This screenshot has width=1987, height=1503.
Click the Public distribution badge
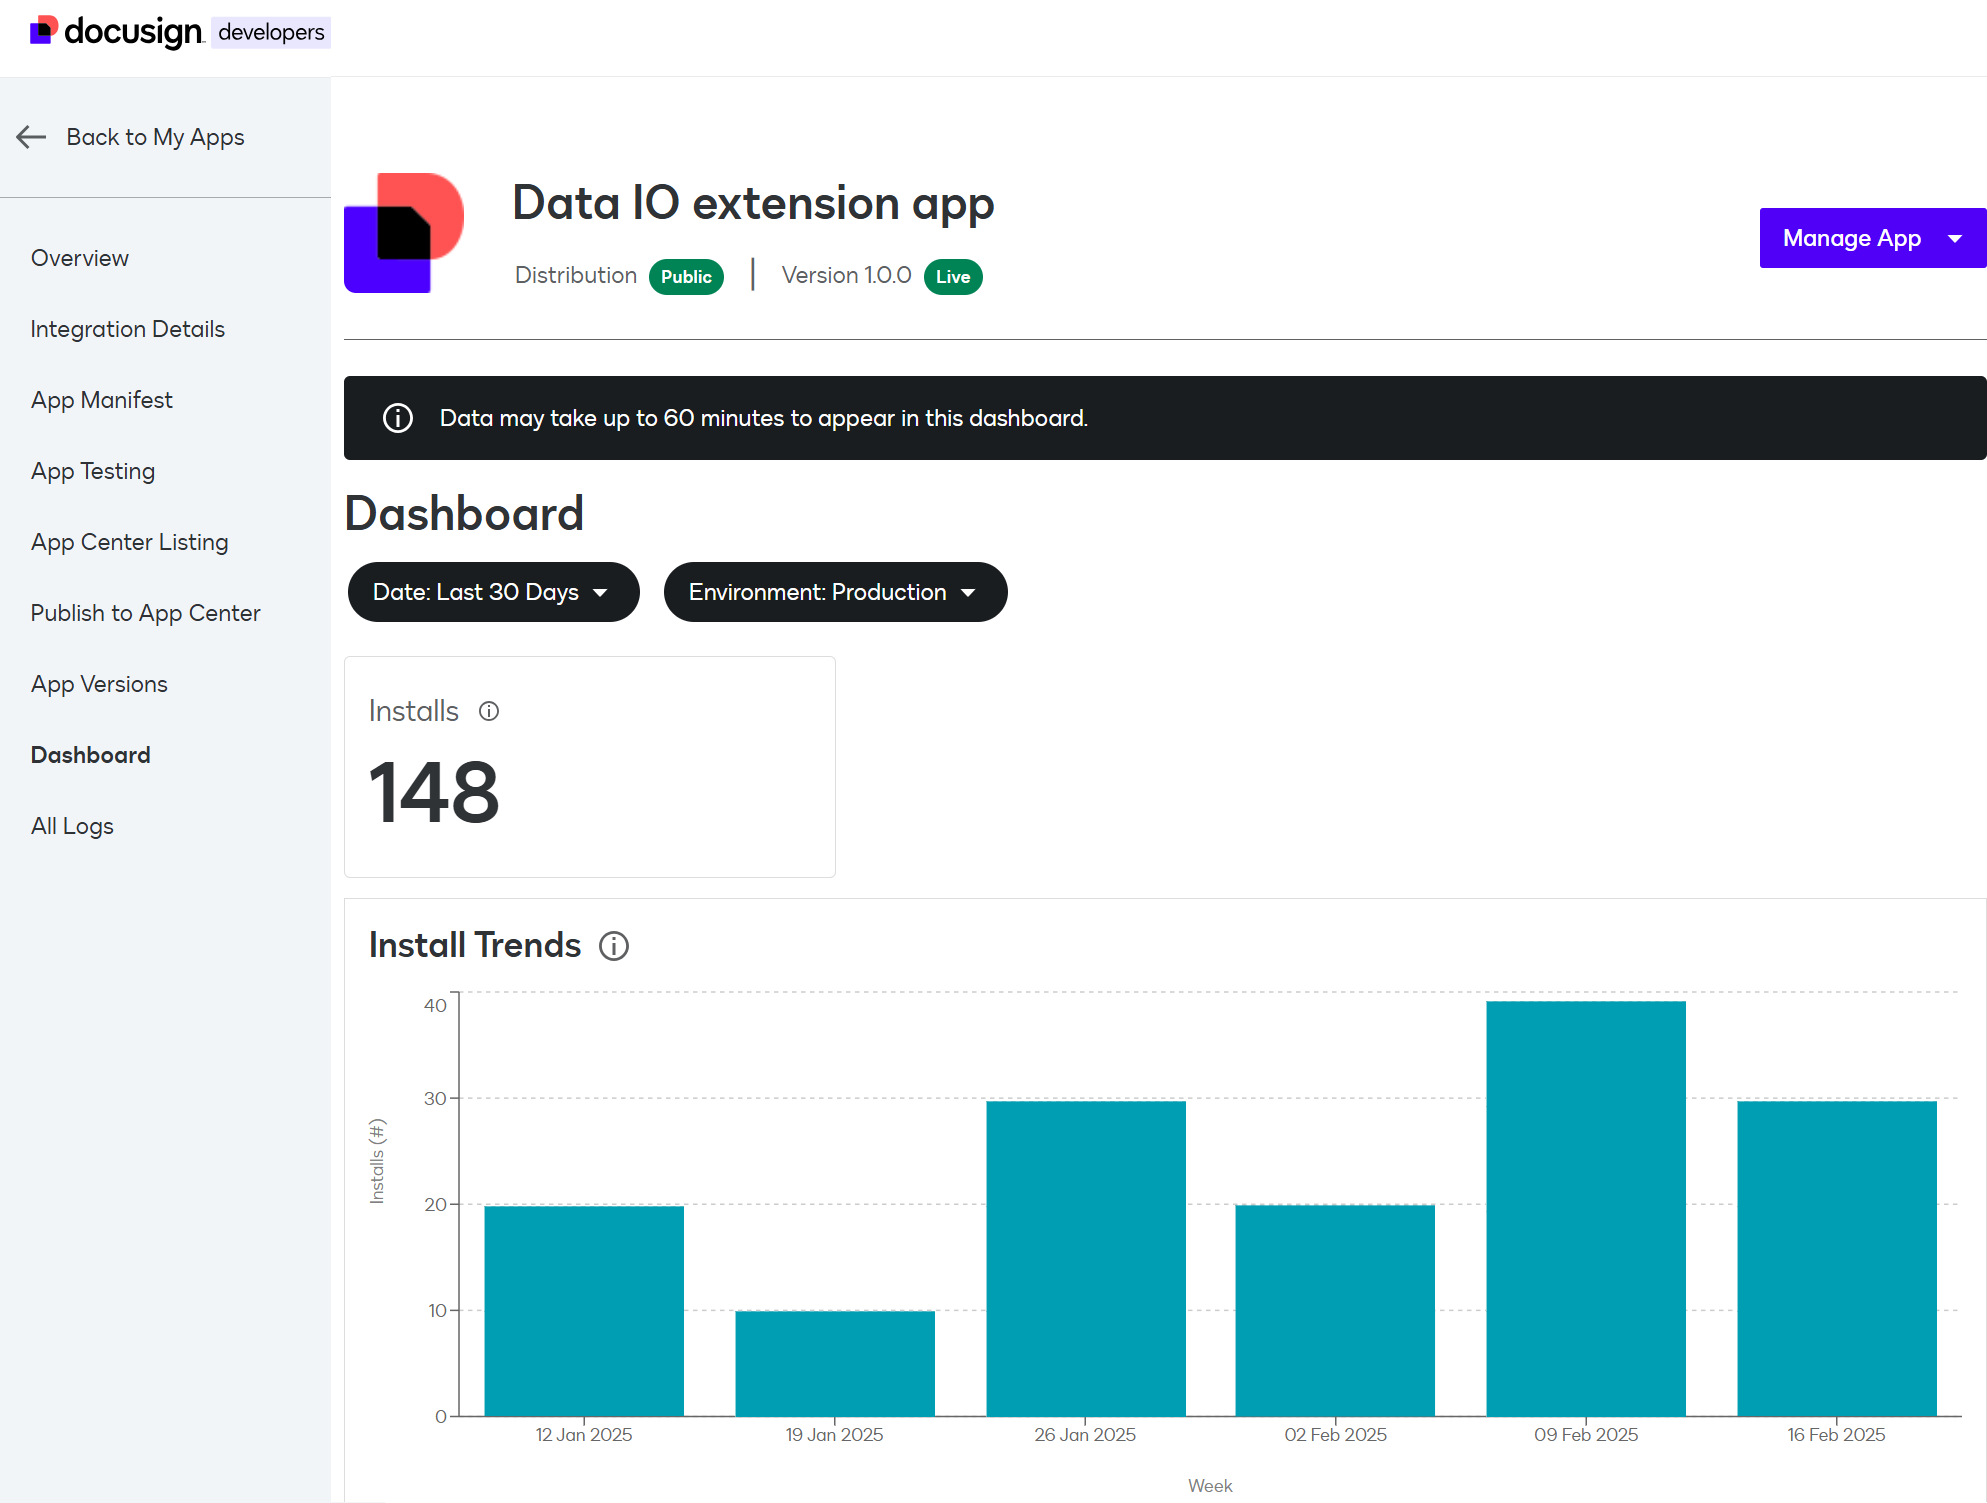coord(686,276)
